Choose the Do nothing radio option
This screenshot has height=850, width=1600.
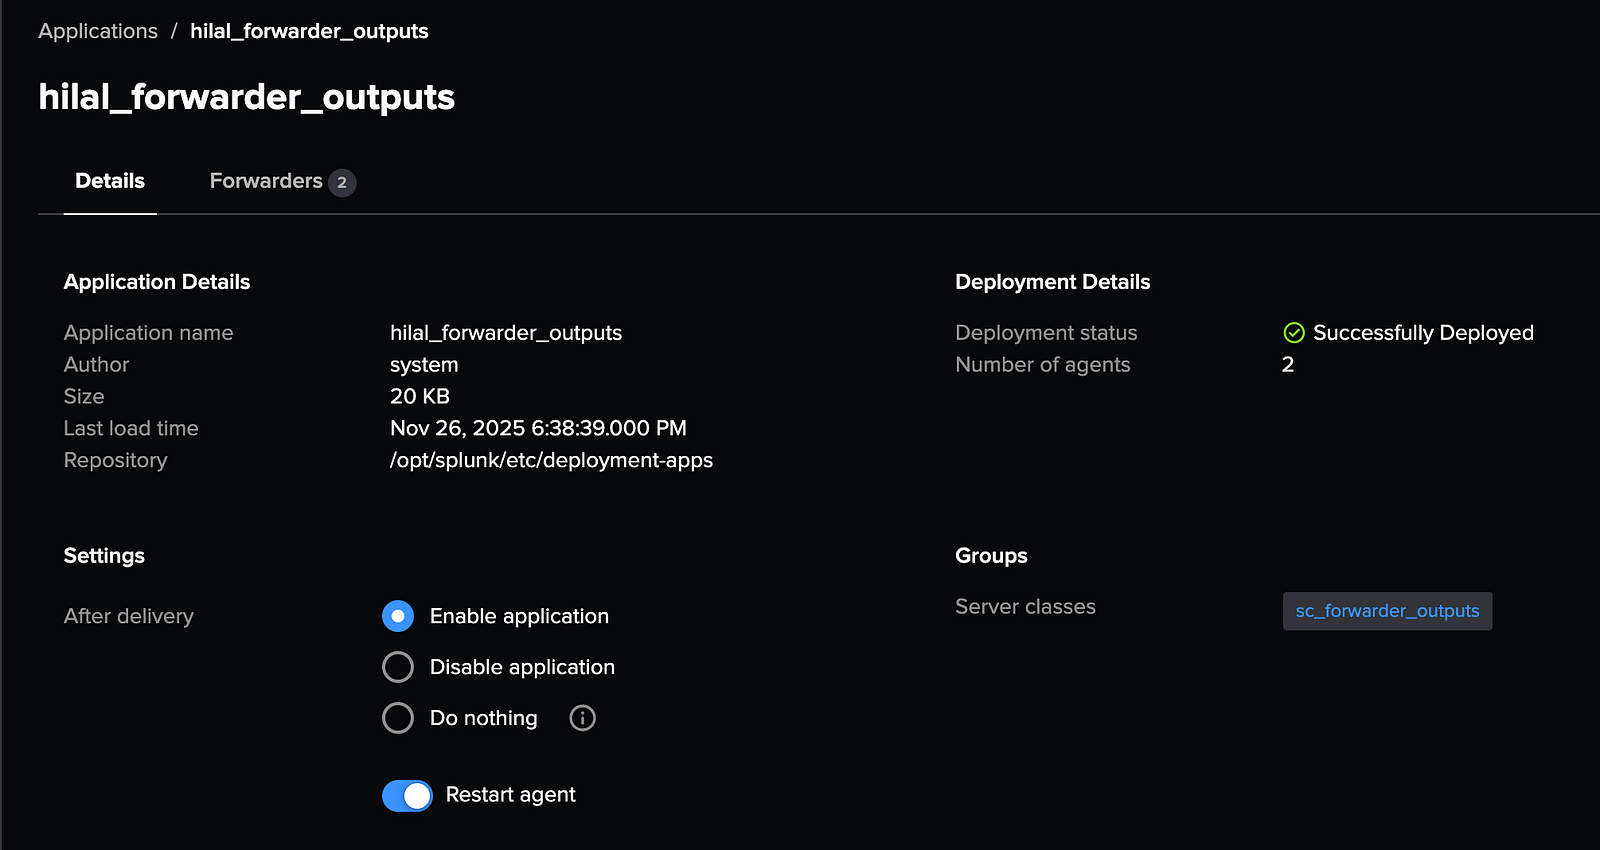click(x=398, y=718)
